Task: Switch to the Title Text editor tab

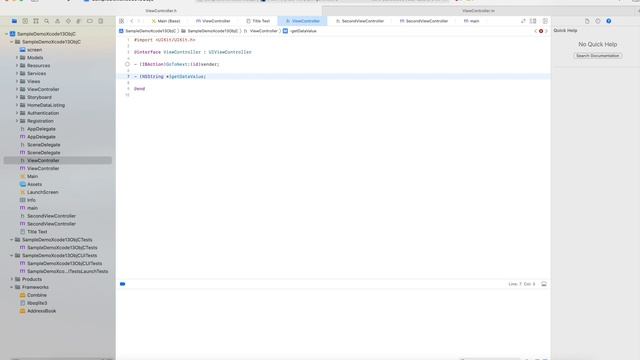Action: click(258, 21)
